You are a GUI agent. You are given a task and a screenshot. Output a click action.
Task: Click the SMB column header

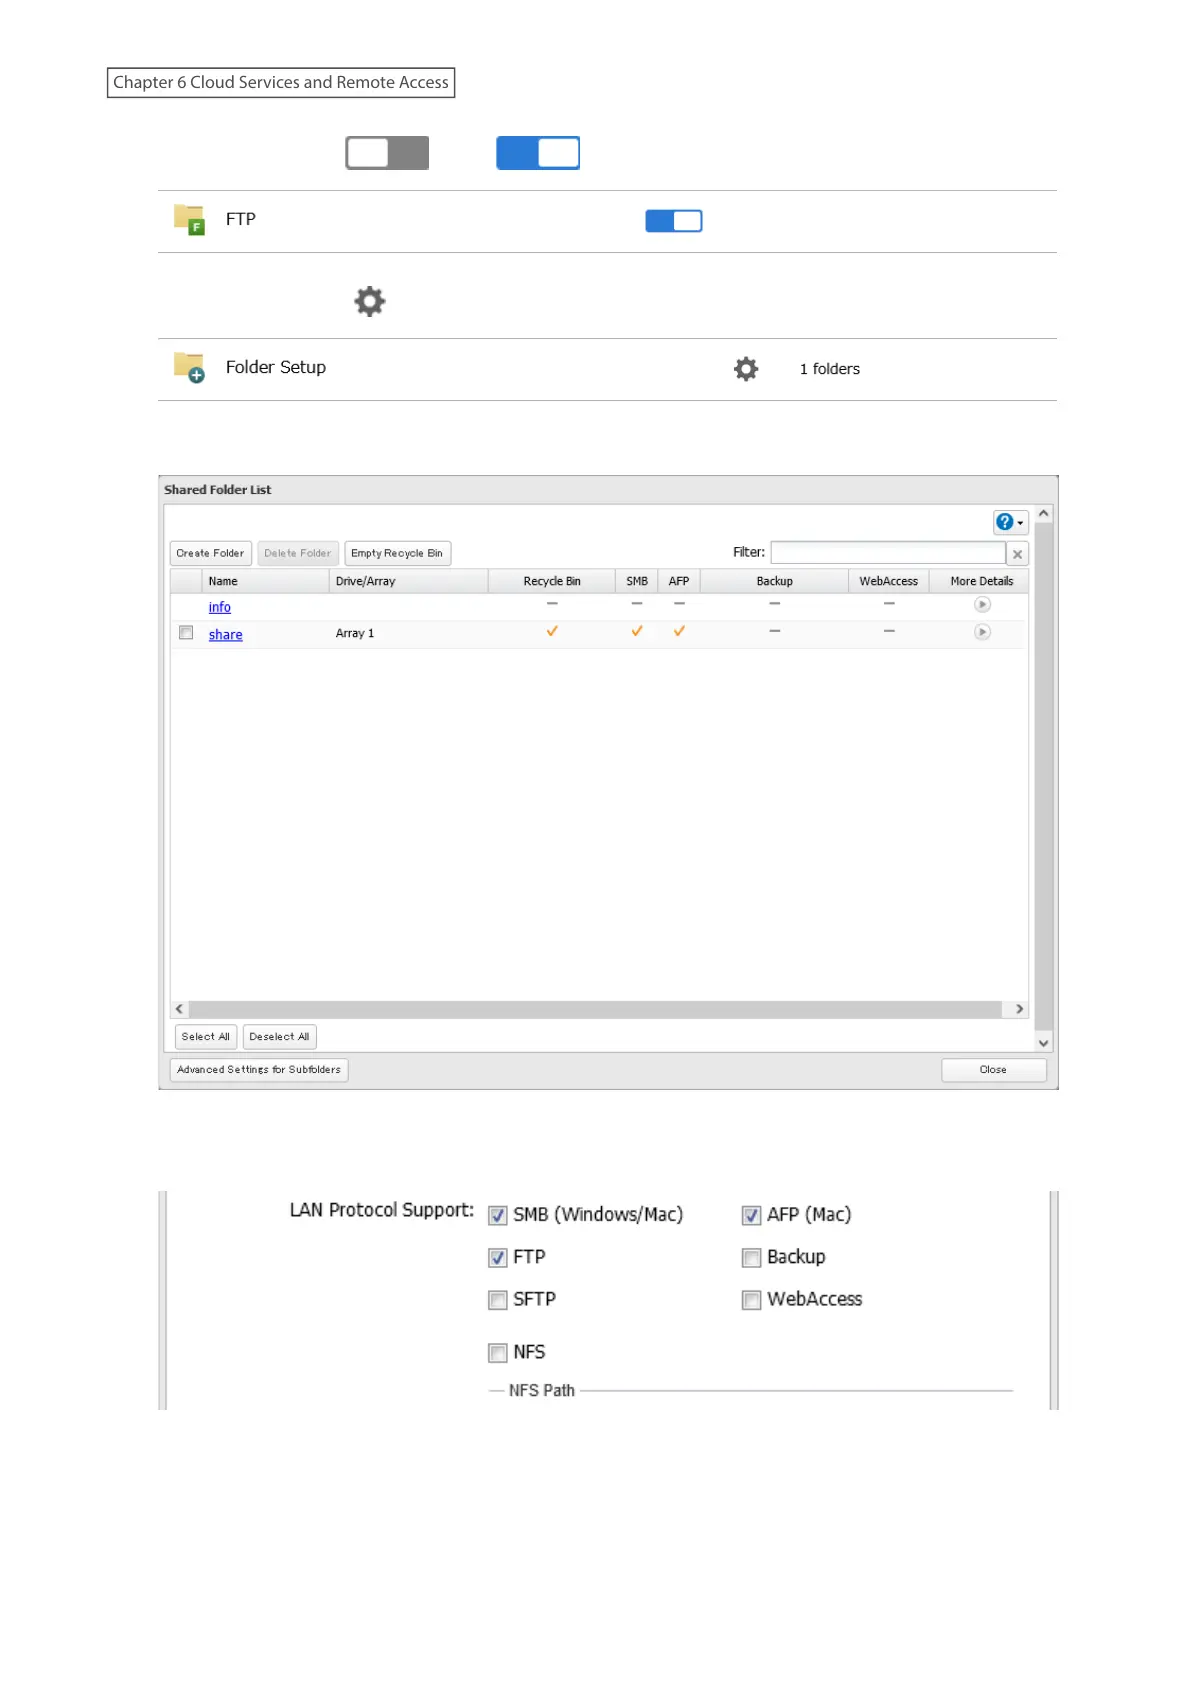[x=637, y=581]
